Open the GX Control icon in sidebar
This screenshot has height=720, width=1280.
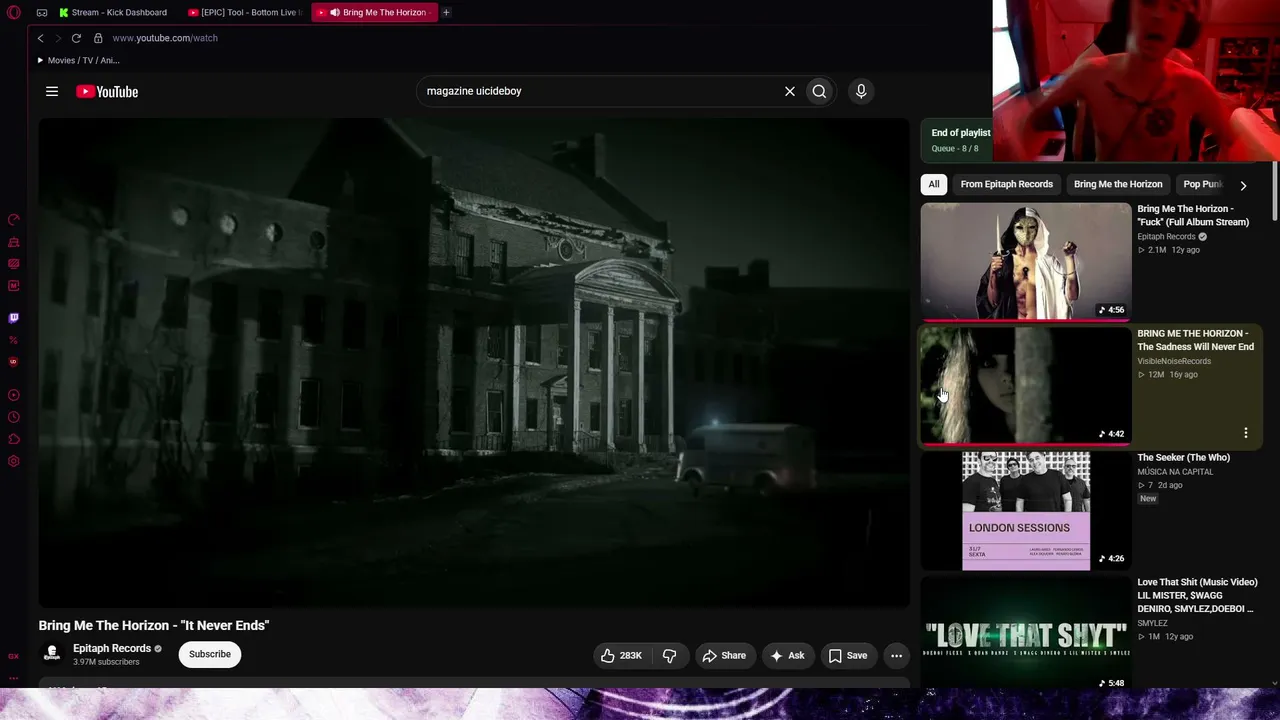(14, 657)
